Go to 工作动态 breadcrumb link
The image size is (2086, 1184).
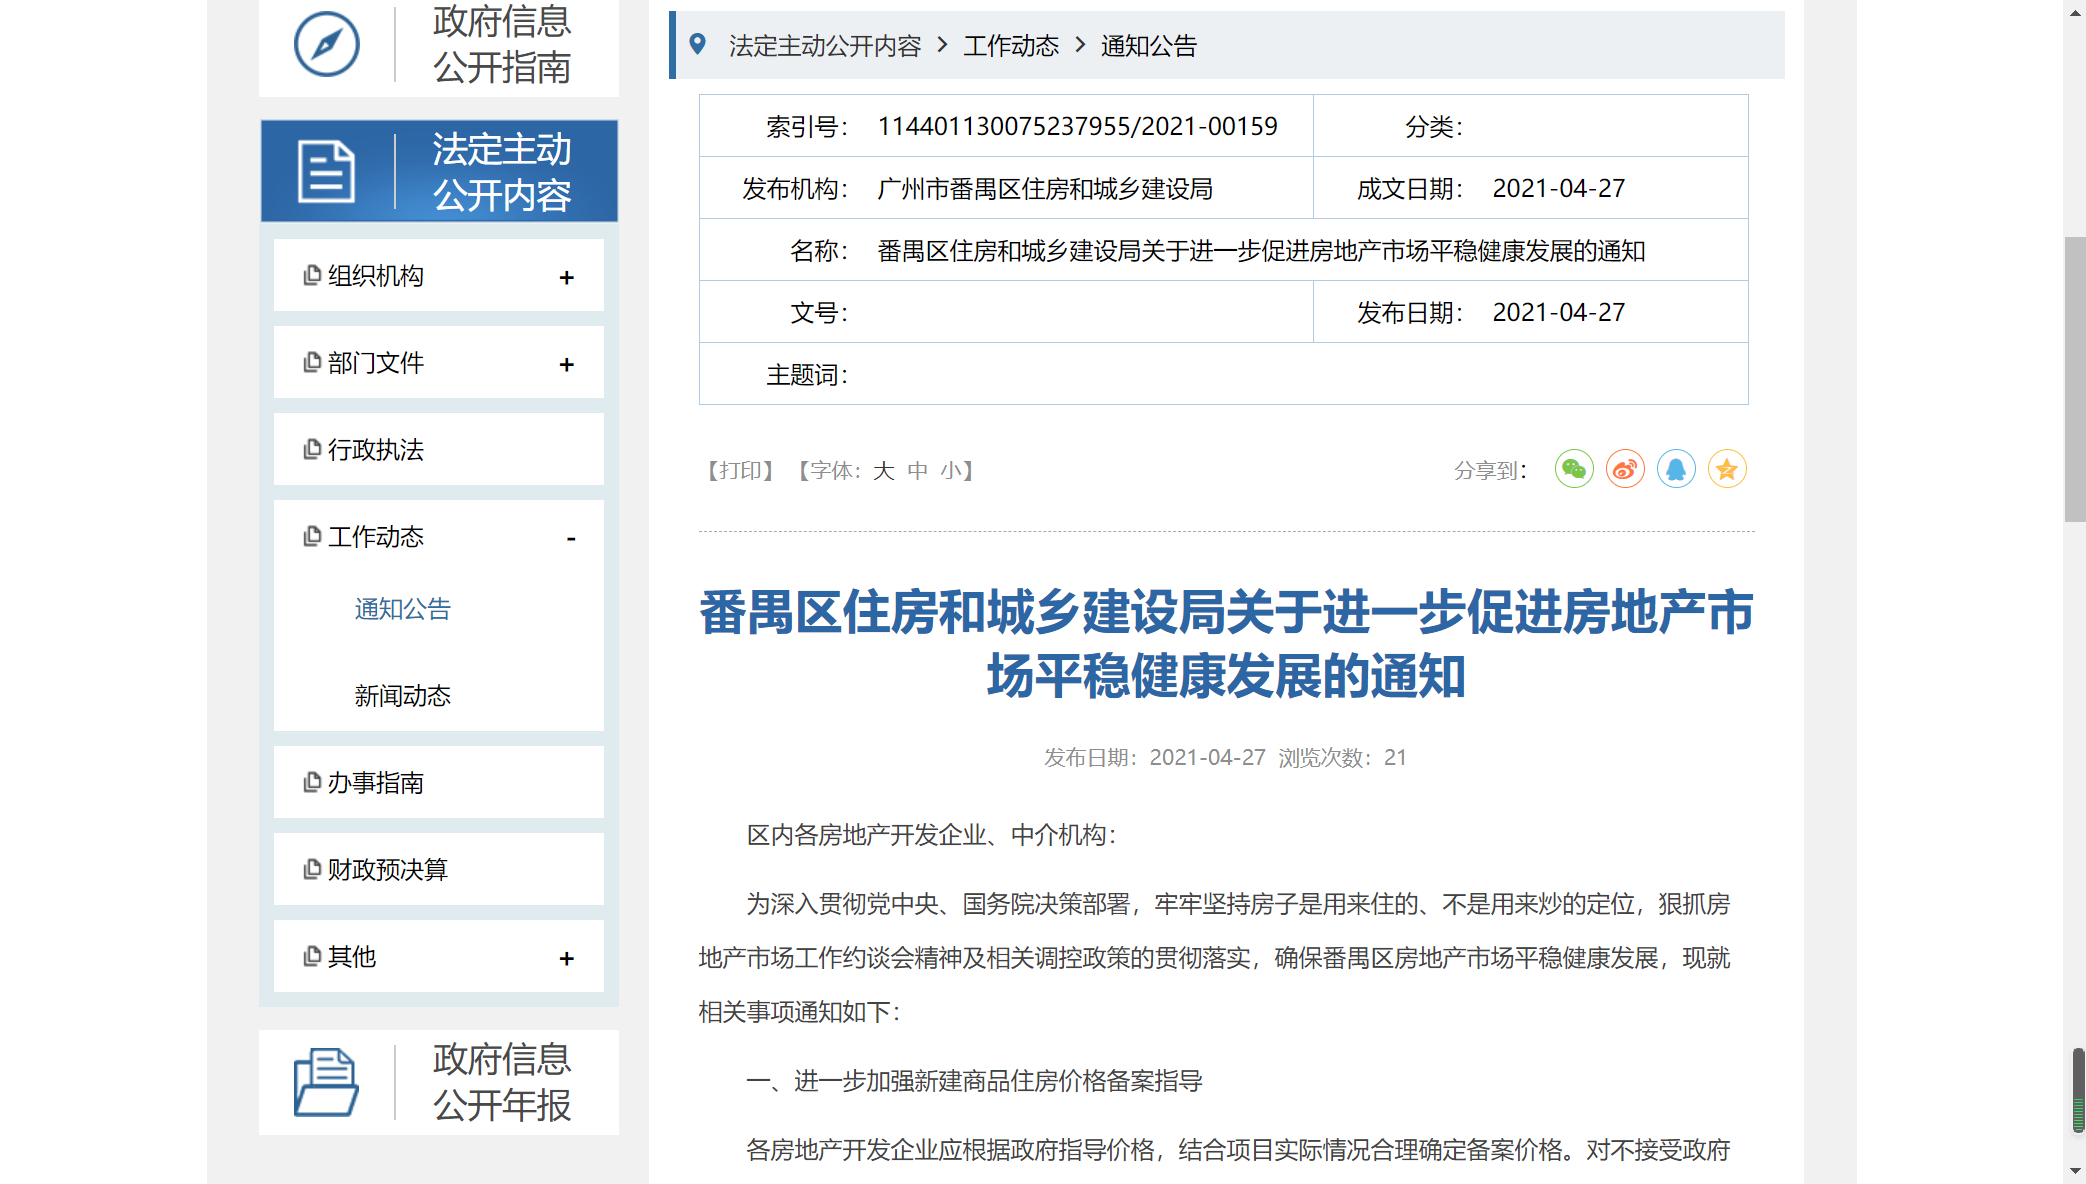click(1011, 46)
